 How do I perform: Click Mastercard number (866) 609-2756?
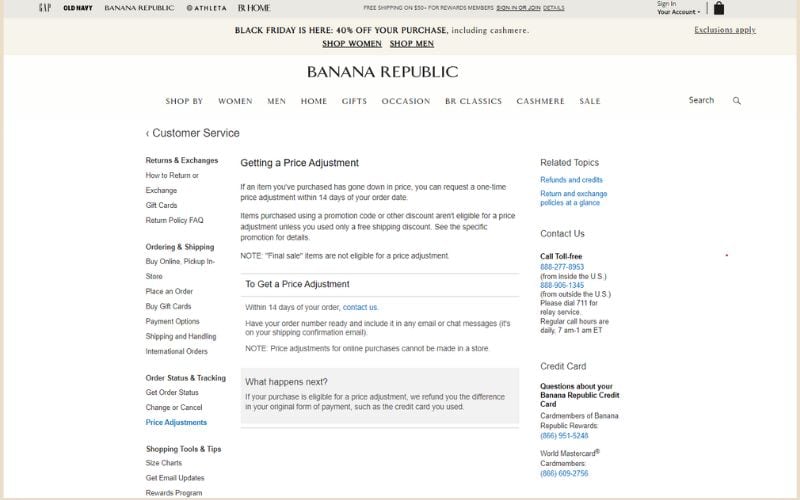click(x=564, y=473)
